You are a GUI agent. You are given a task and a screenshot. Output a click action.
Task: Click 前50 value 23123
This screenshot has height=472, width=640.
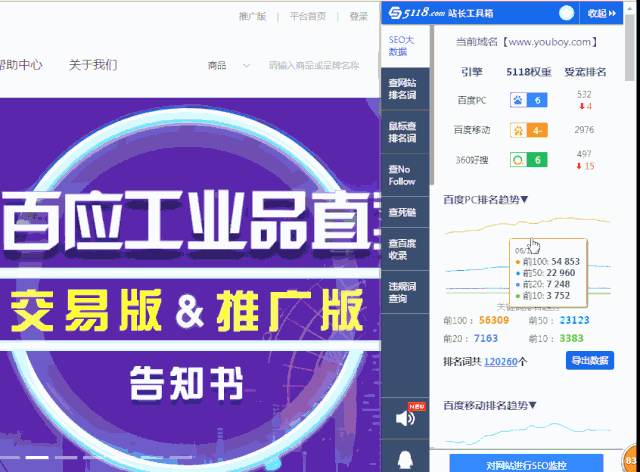[x=574, y=320]
